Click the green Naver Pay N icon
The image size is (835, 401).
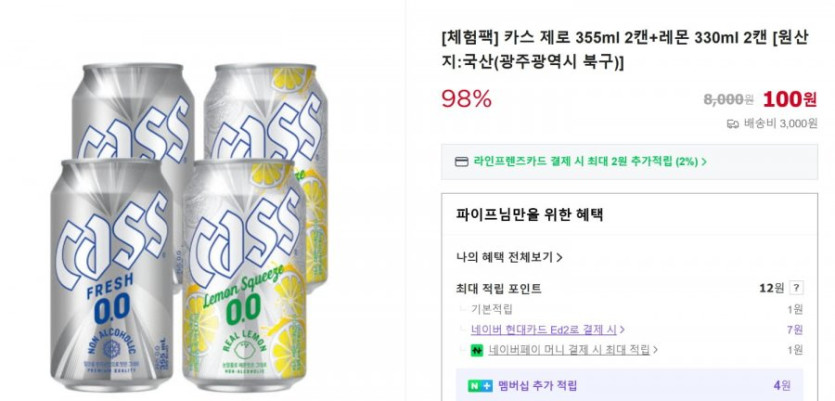pos(478,350)
